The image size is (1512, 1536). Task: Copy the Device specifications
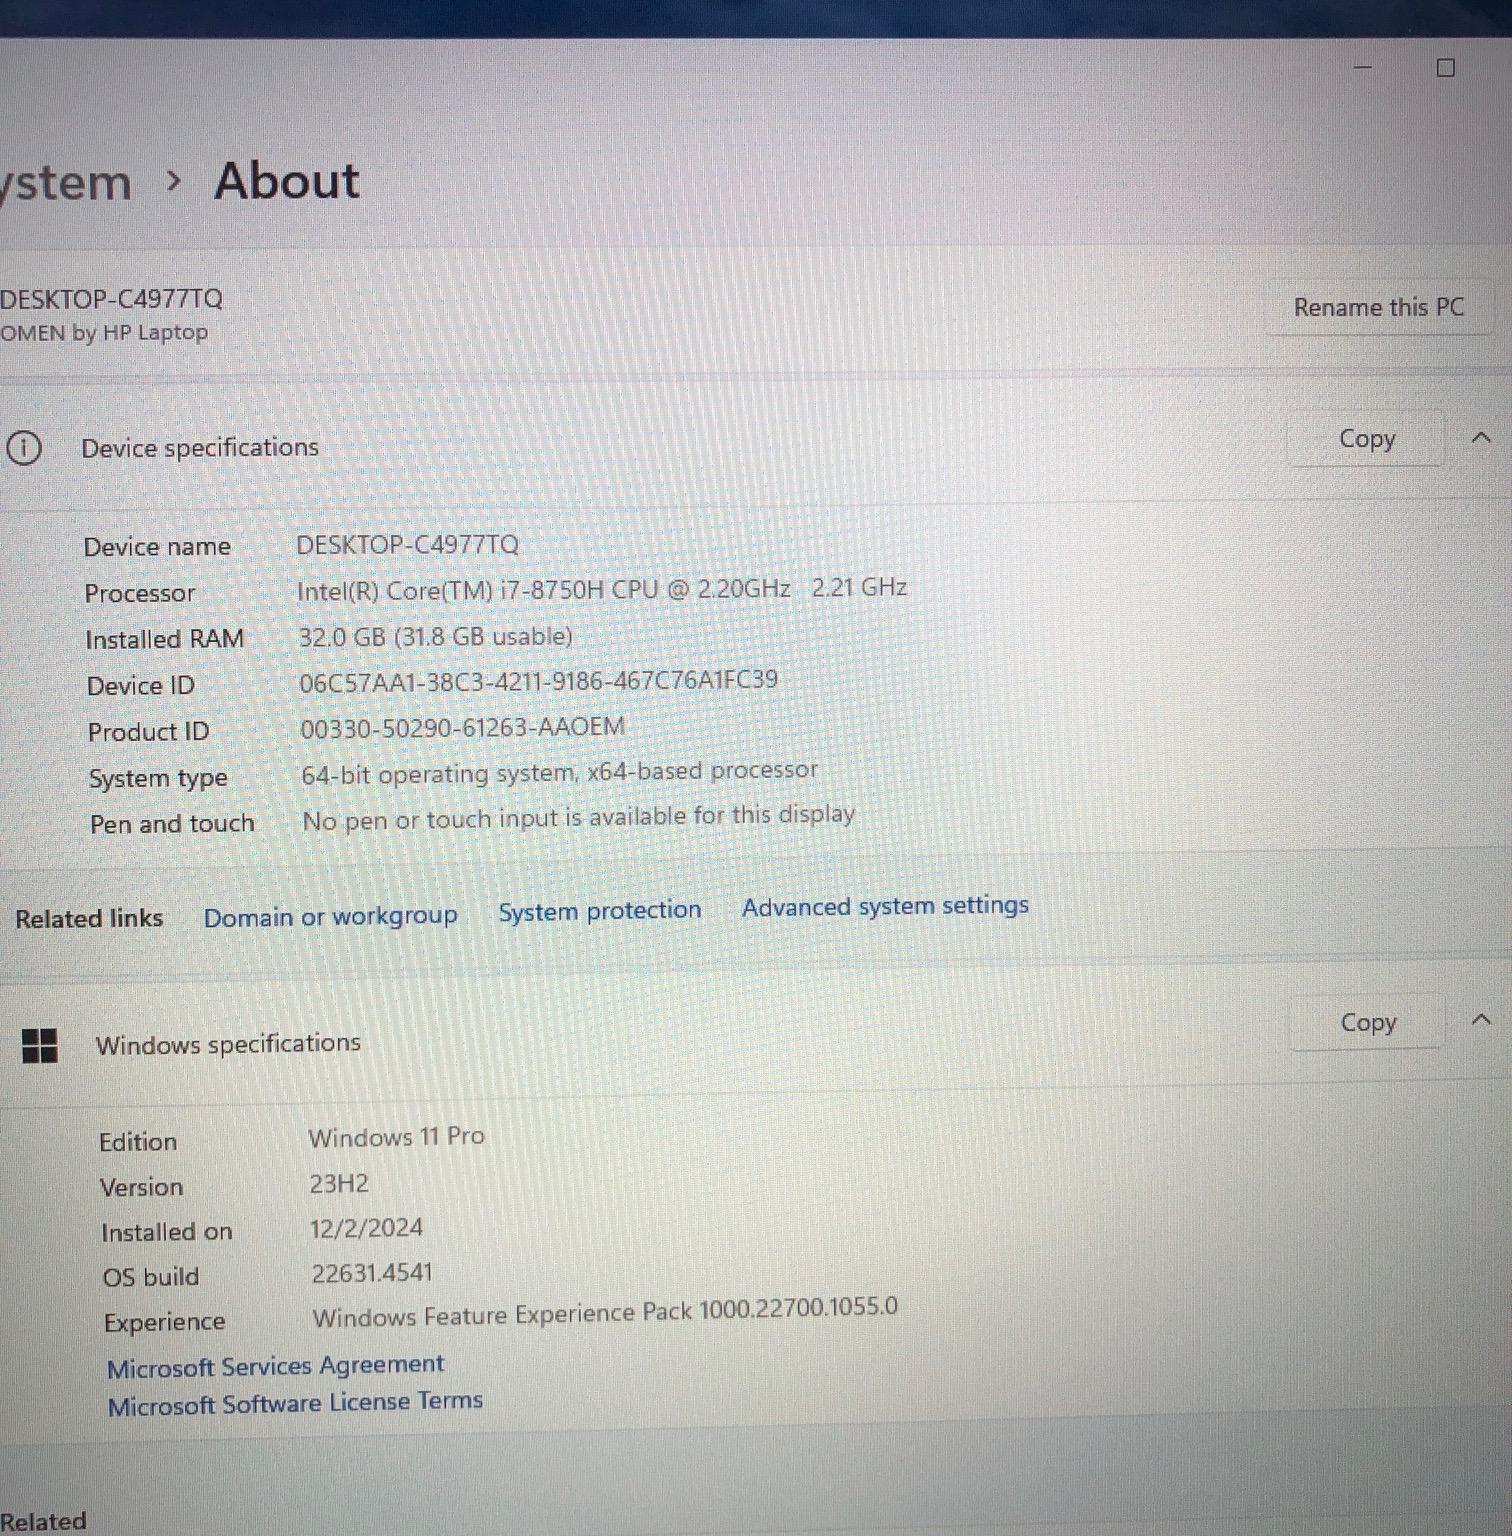(1366, 439)
